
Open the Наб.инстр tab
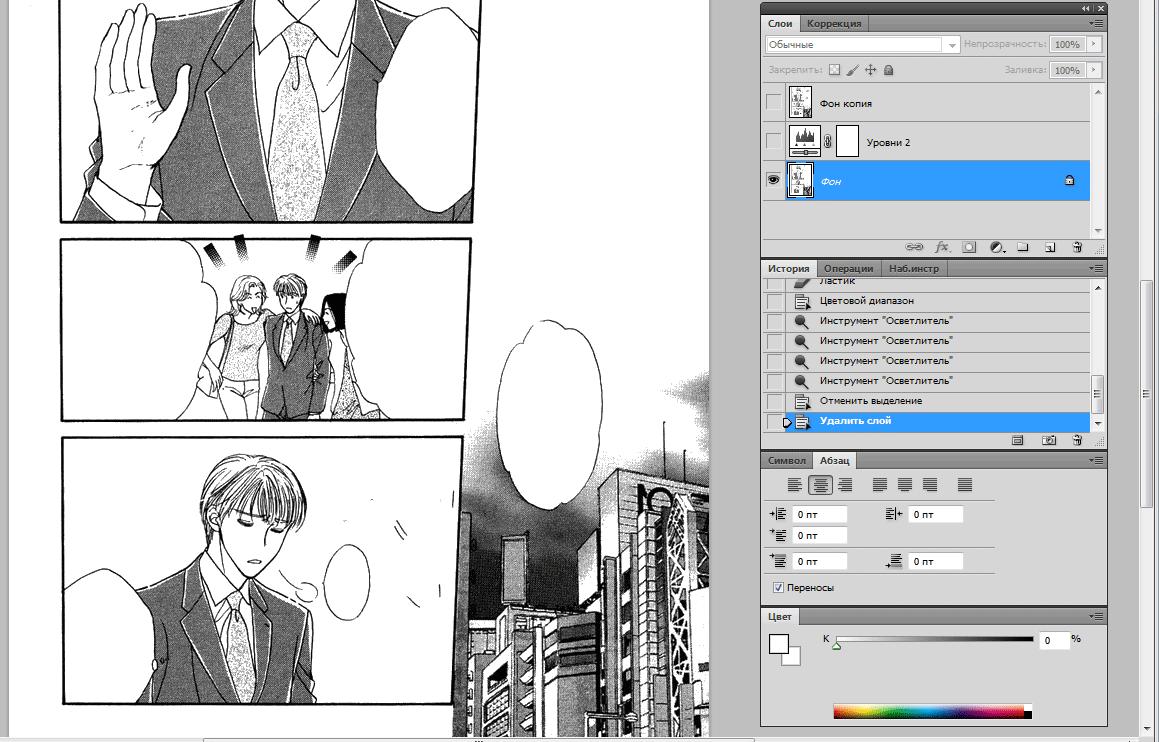(914, 268)
